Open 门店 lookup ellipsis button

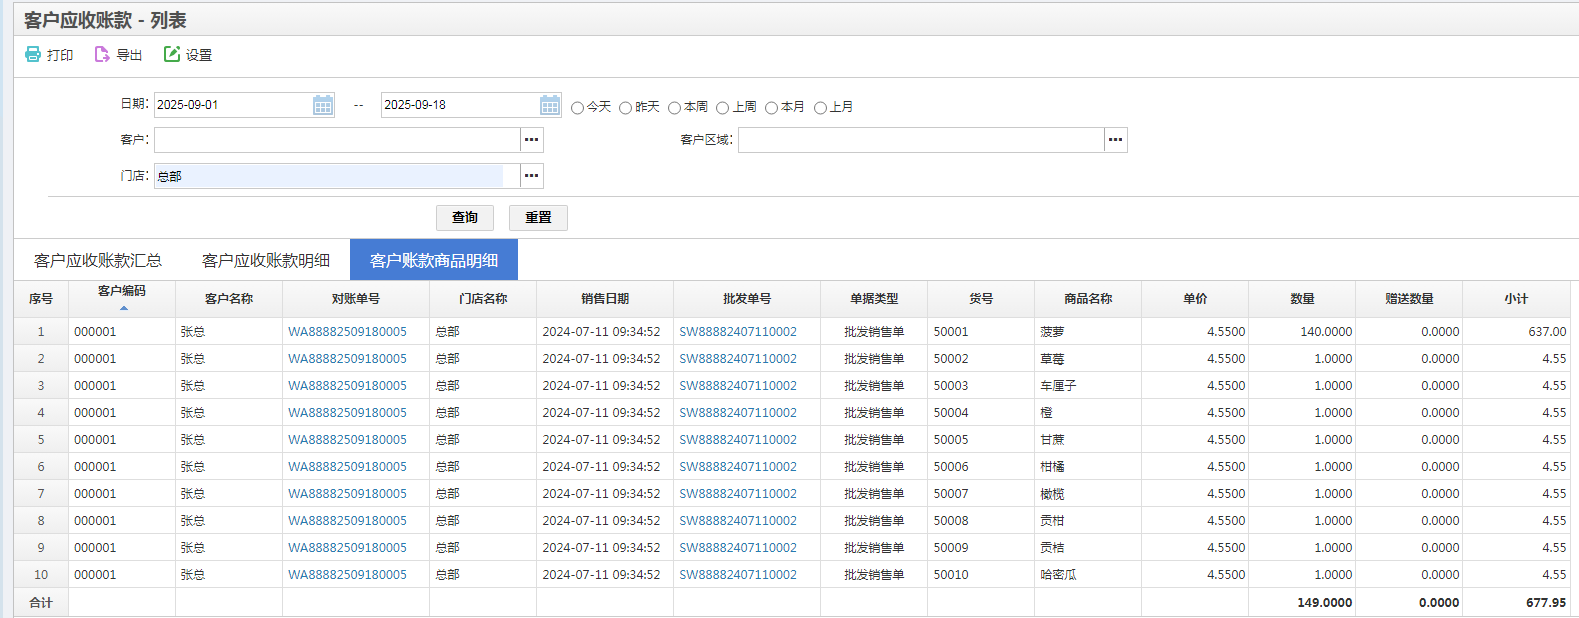click(532, 176)
